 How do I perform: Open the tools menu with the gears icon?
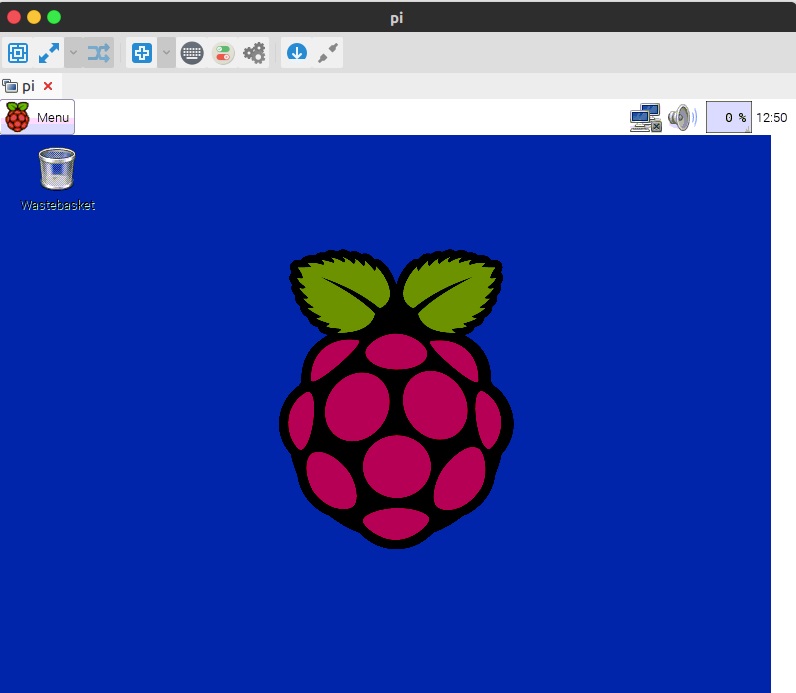click(x=254, y=53)
